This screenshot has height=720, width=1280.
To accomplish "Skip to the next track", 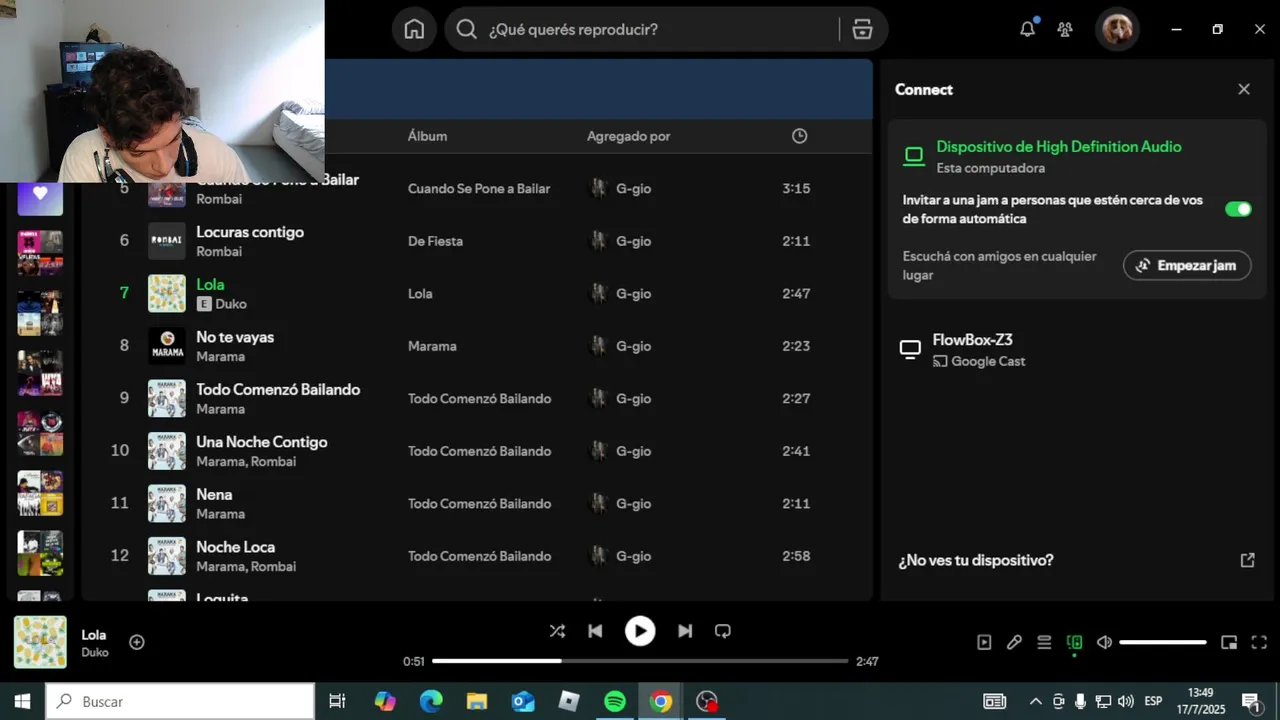I will click(685, 631).
